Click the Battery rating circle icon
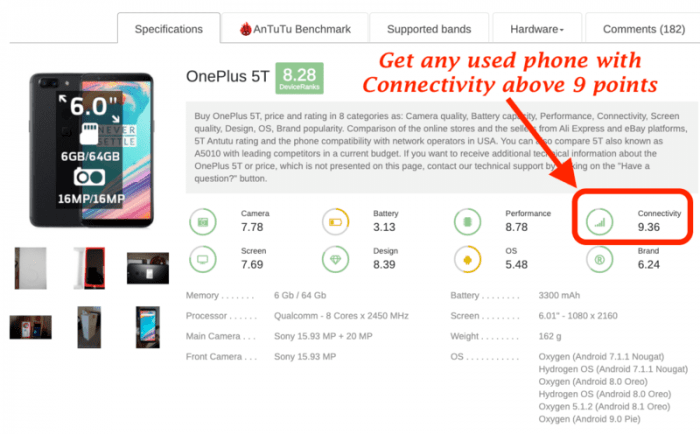The width and height of the screenshot is (700, 434). [335, 221]
